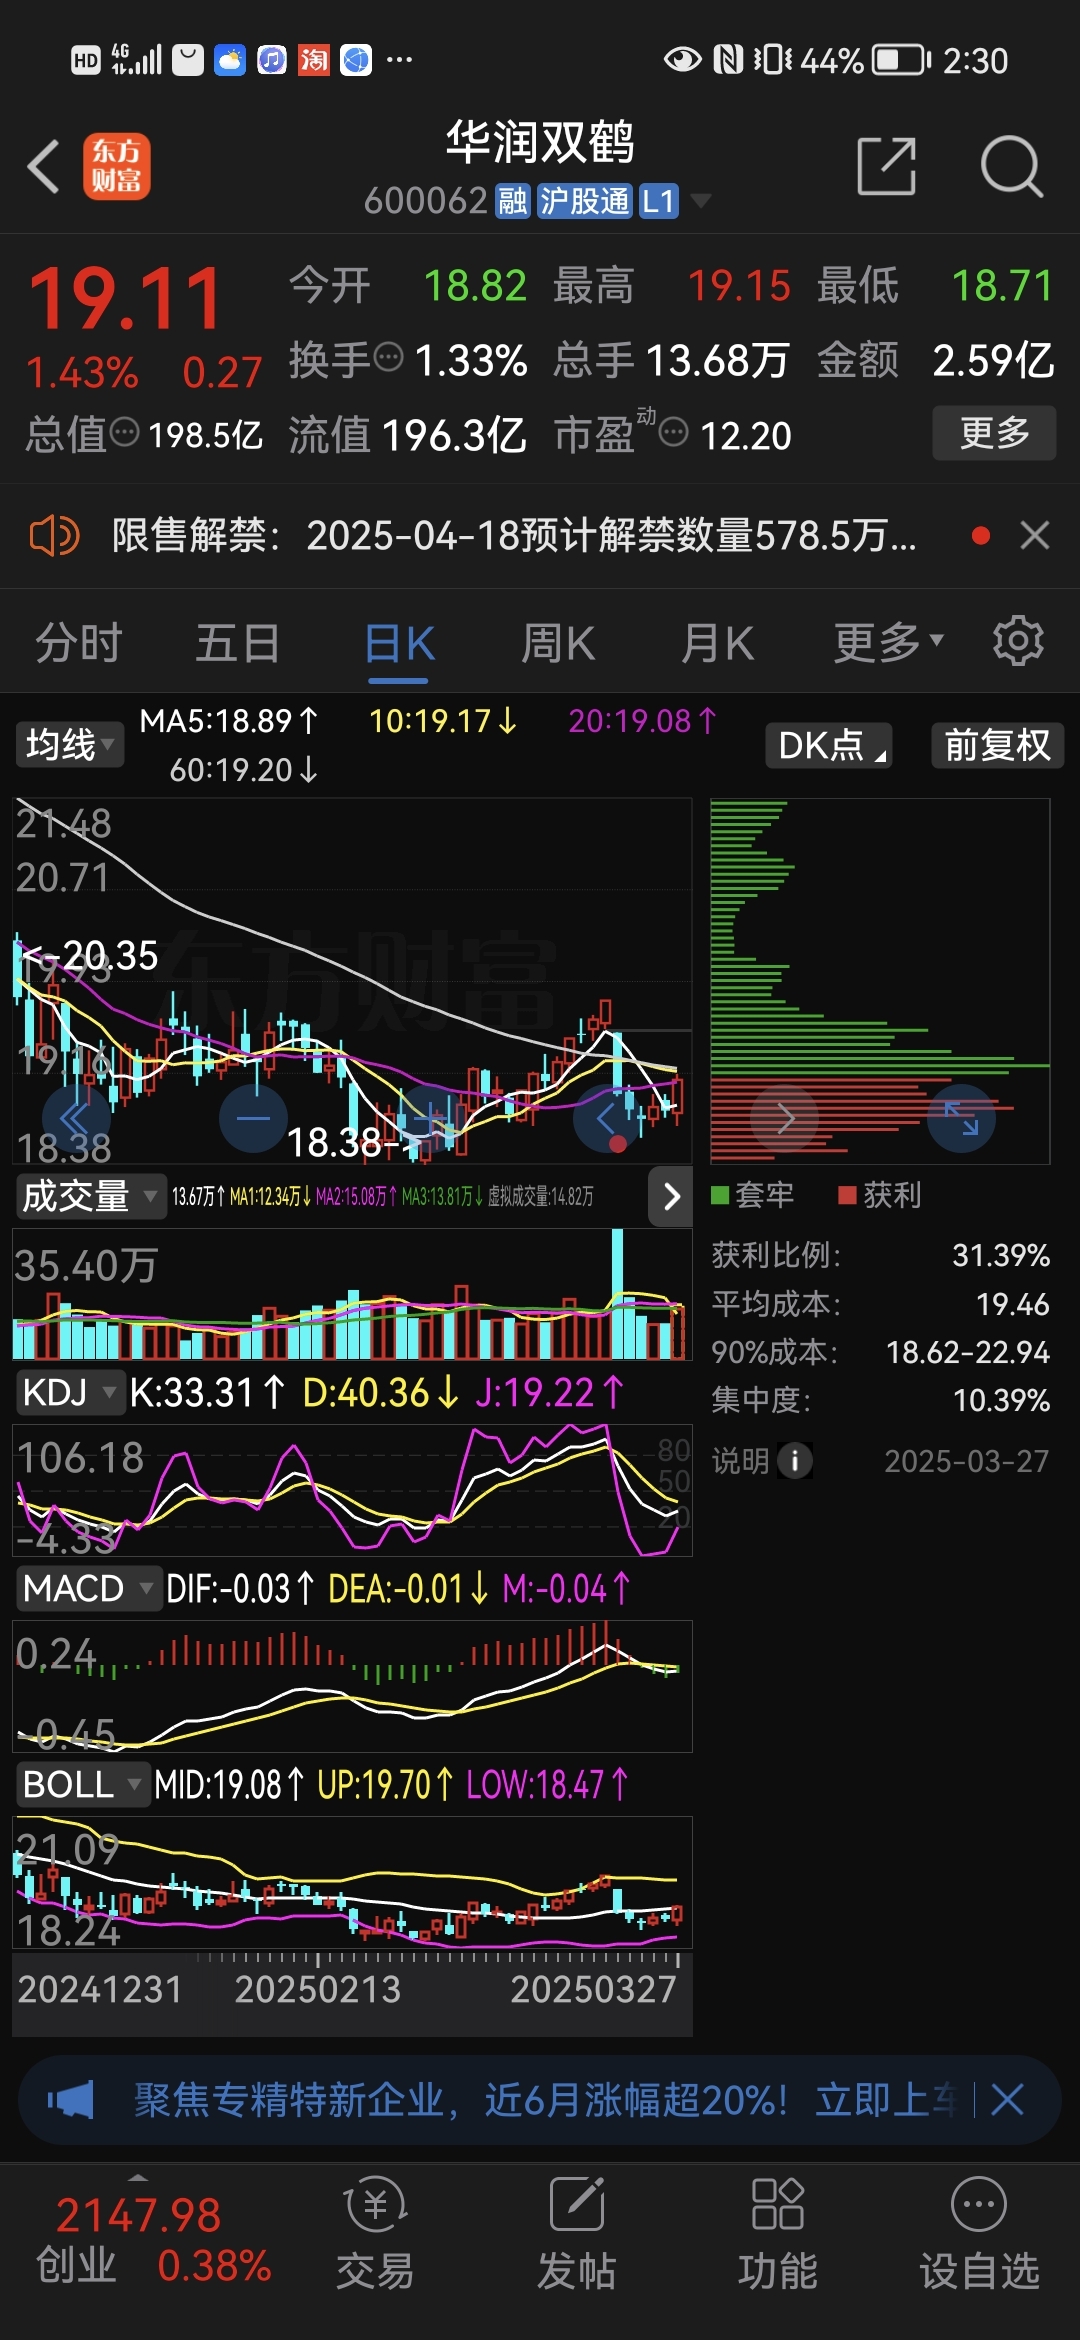
Task: Switch to the 分时 tab
Action: [x=79, y=643]
